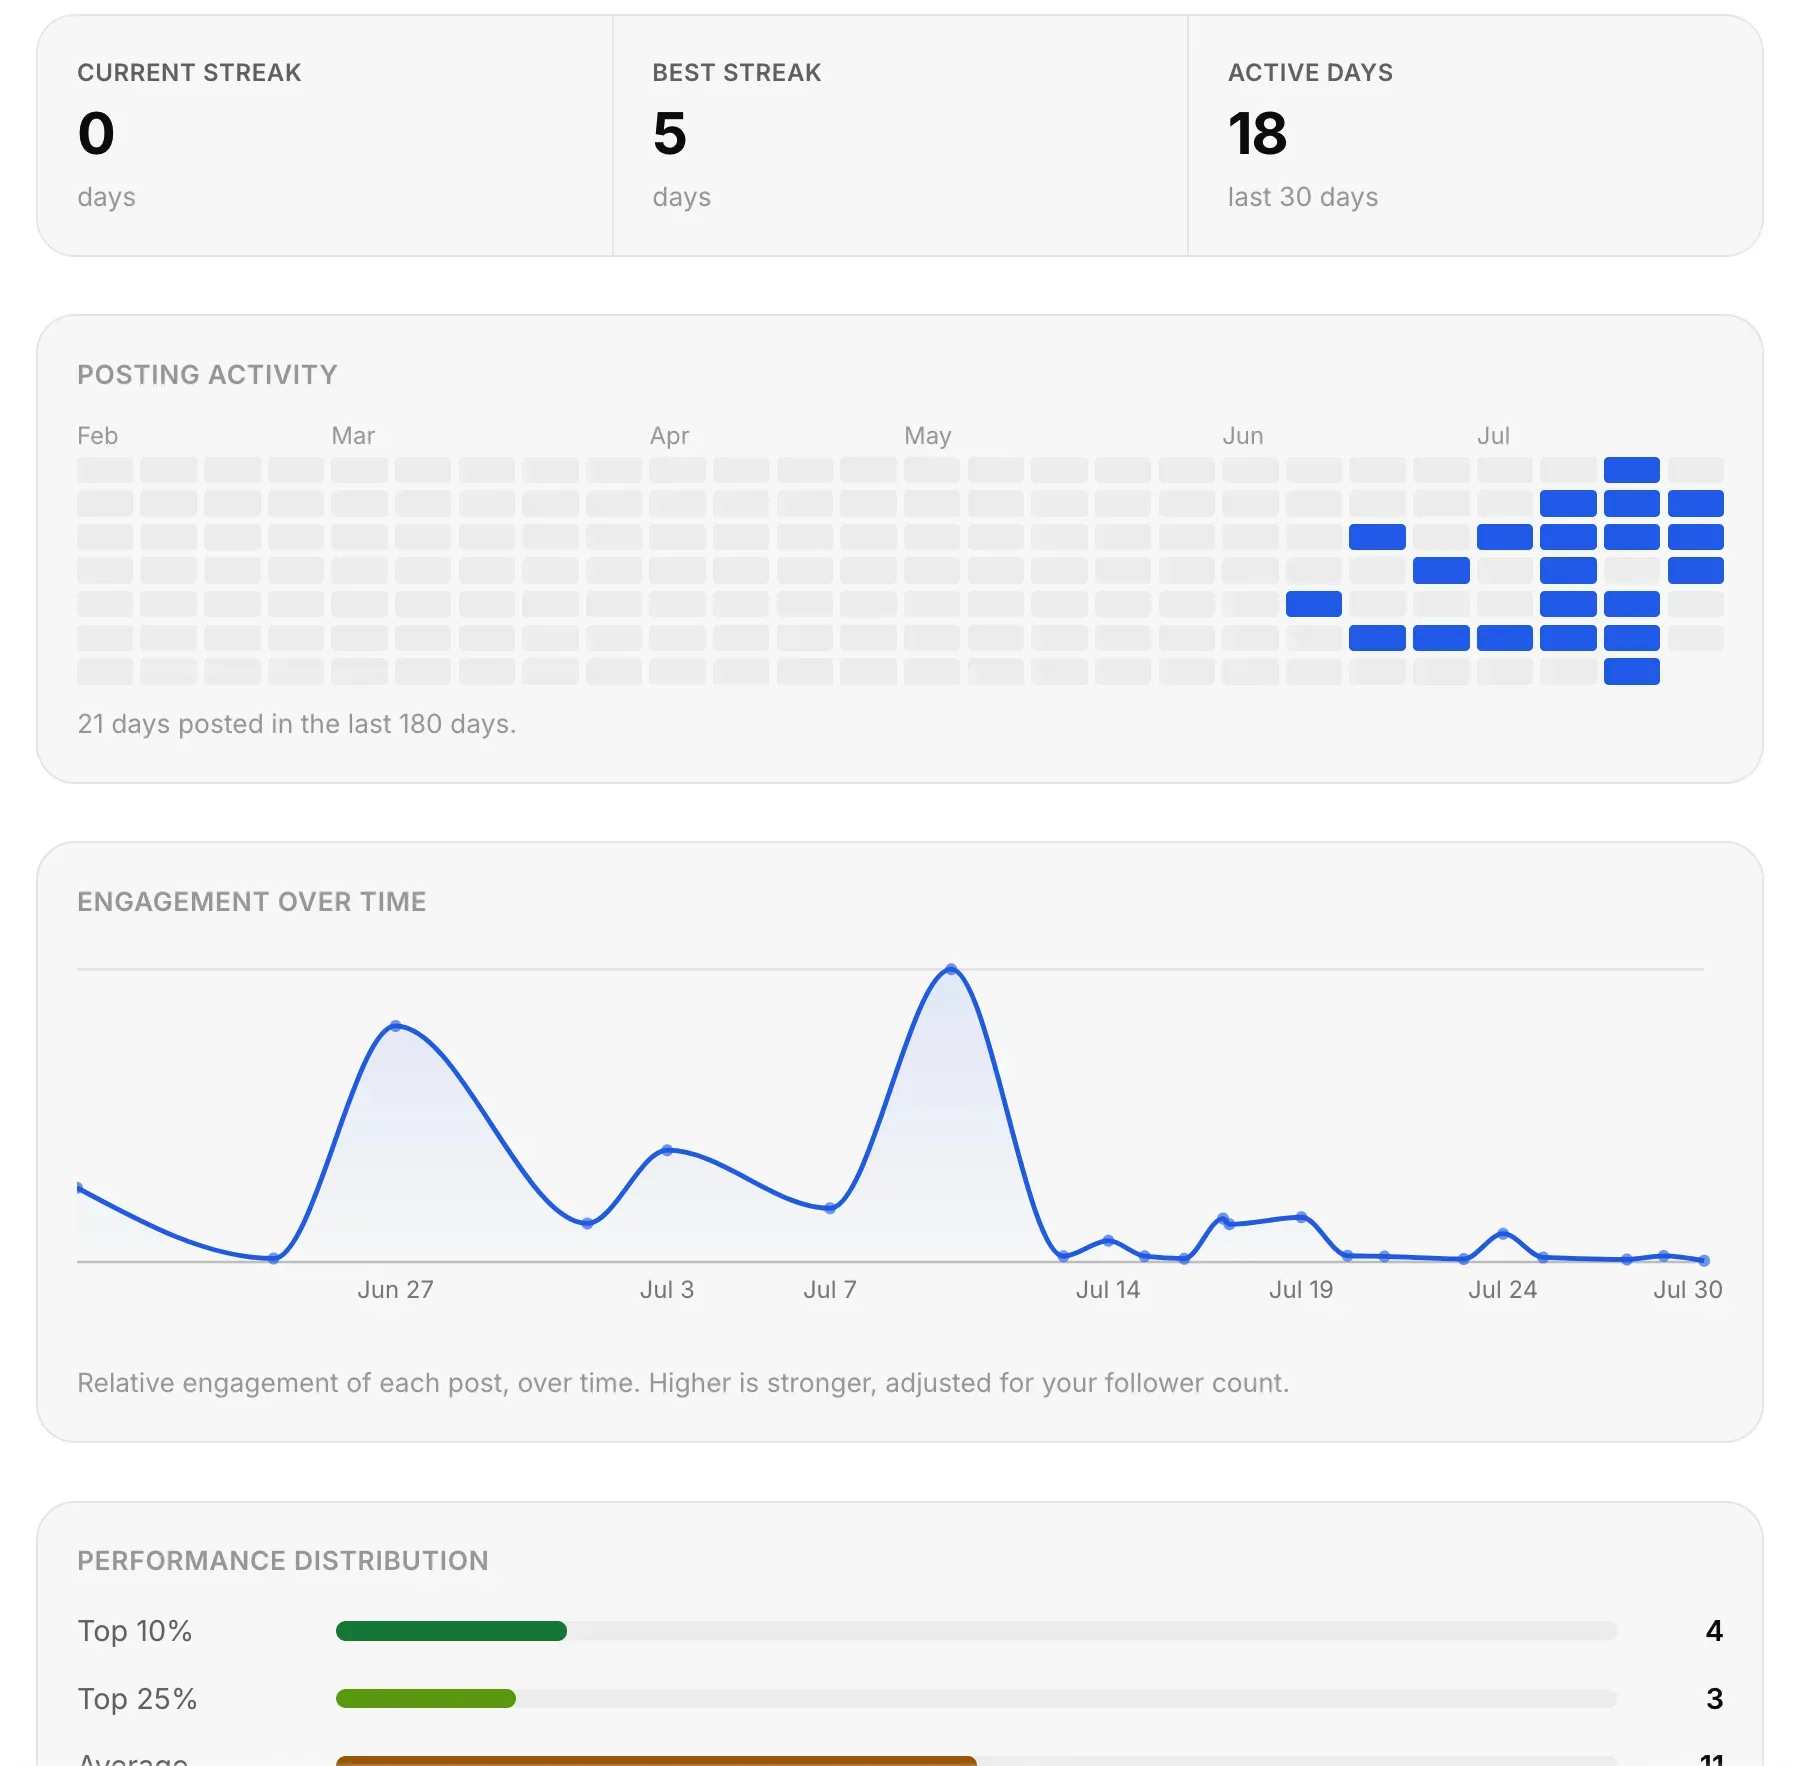1800x1766 pixels.
Task: Click the Jul 24 data point
Action: coord(1503,1233)
